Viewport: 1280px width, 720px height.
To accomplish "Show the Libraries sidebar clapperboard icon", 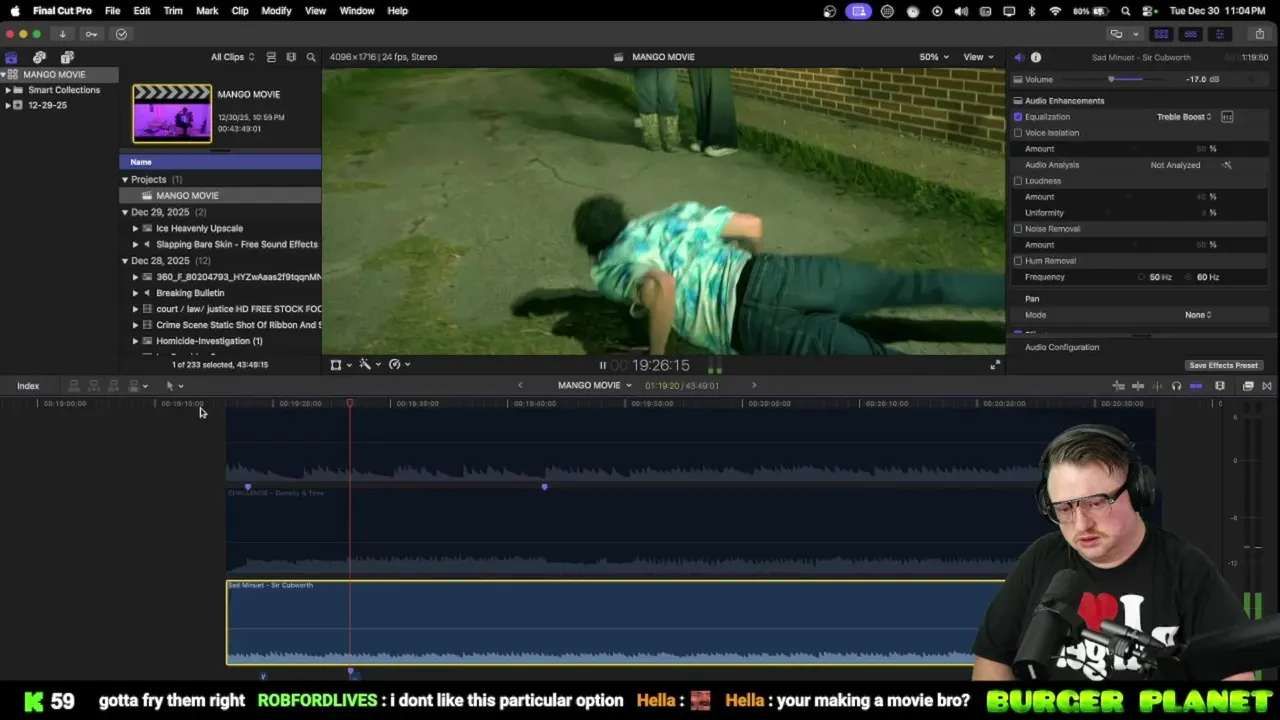I will coord(11,57).
